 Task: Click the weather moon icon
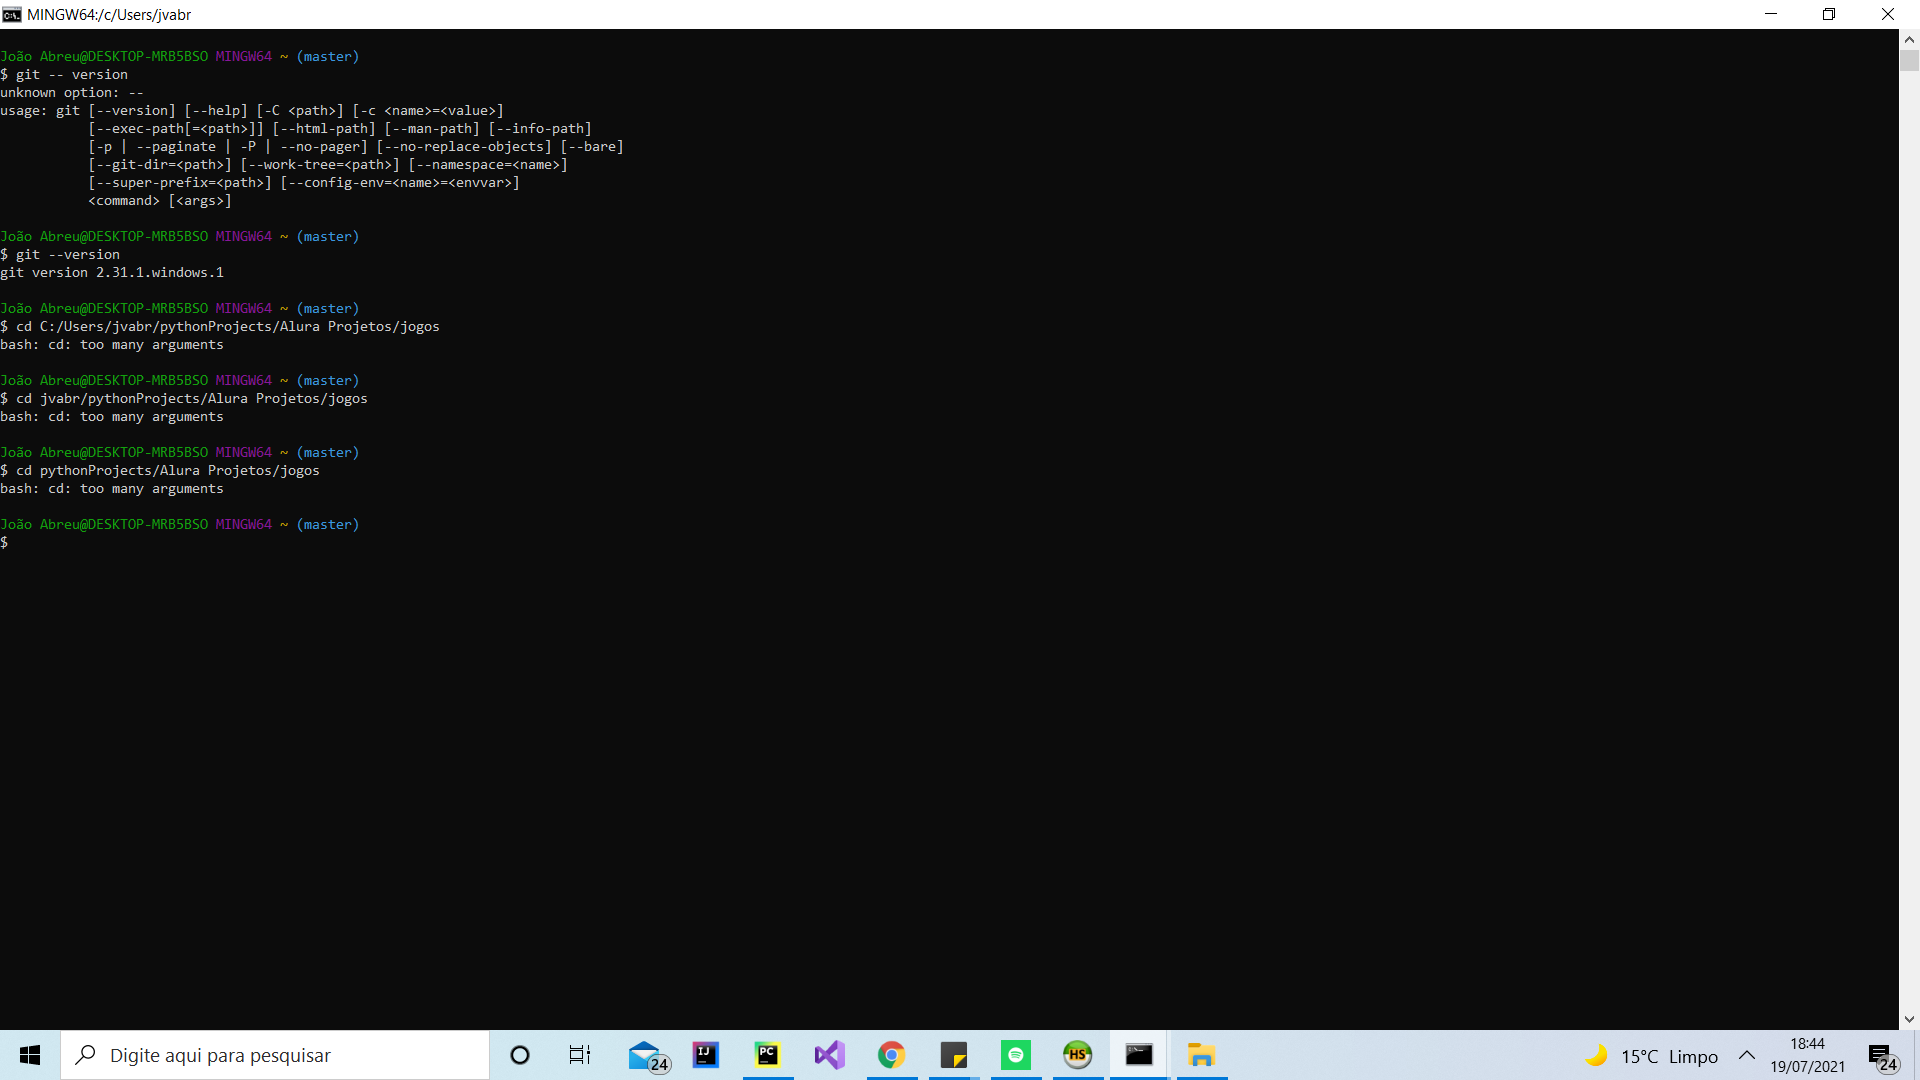click(1596, 1055)
